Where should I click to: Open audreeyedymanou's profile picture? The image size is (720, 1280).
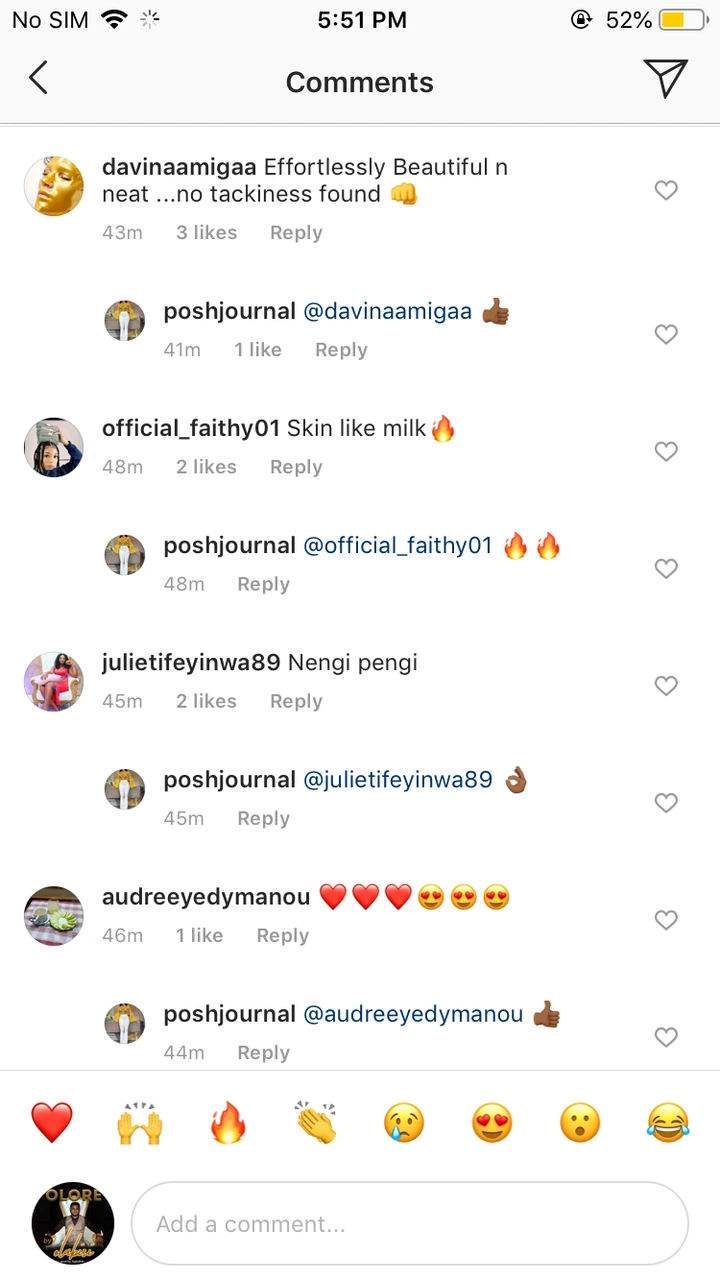pos(54,915)
